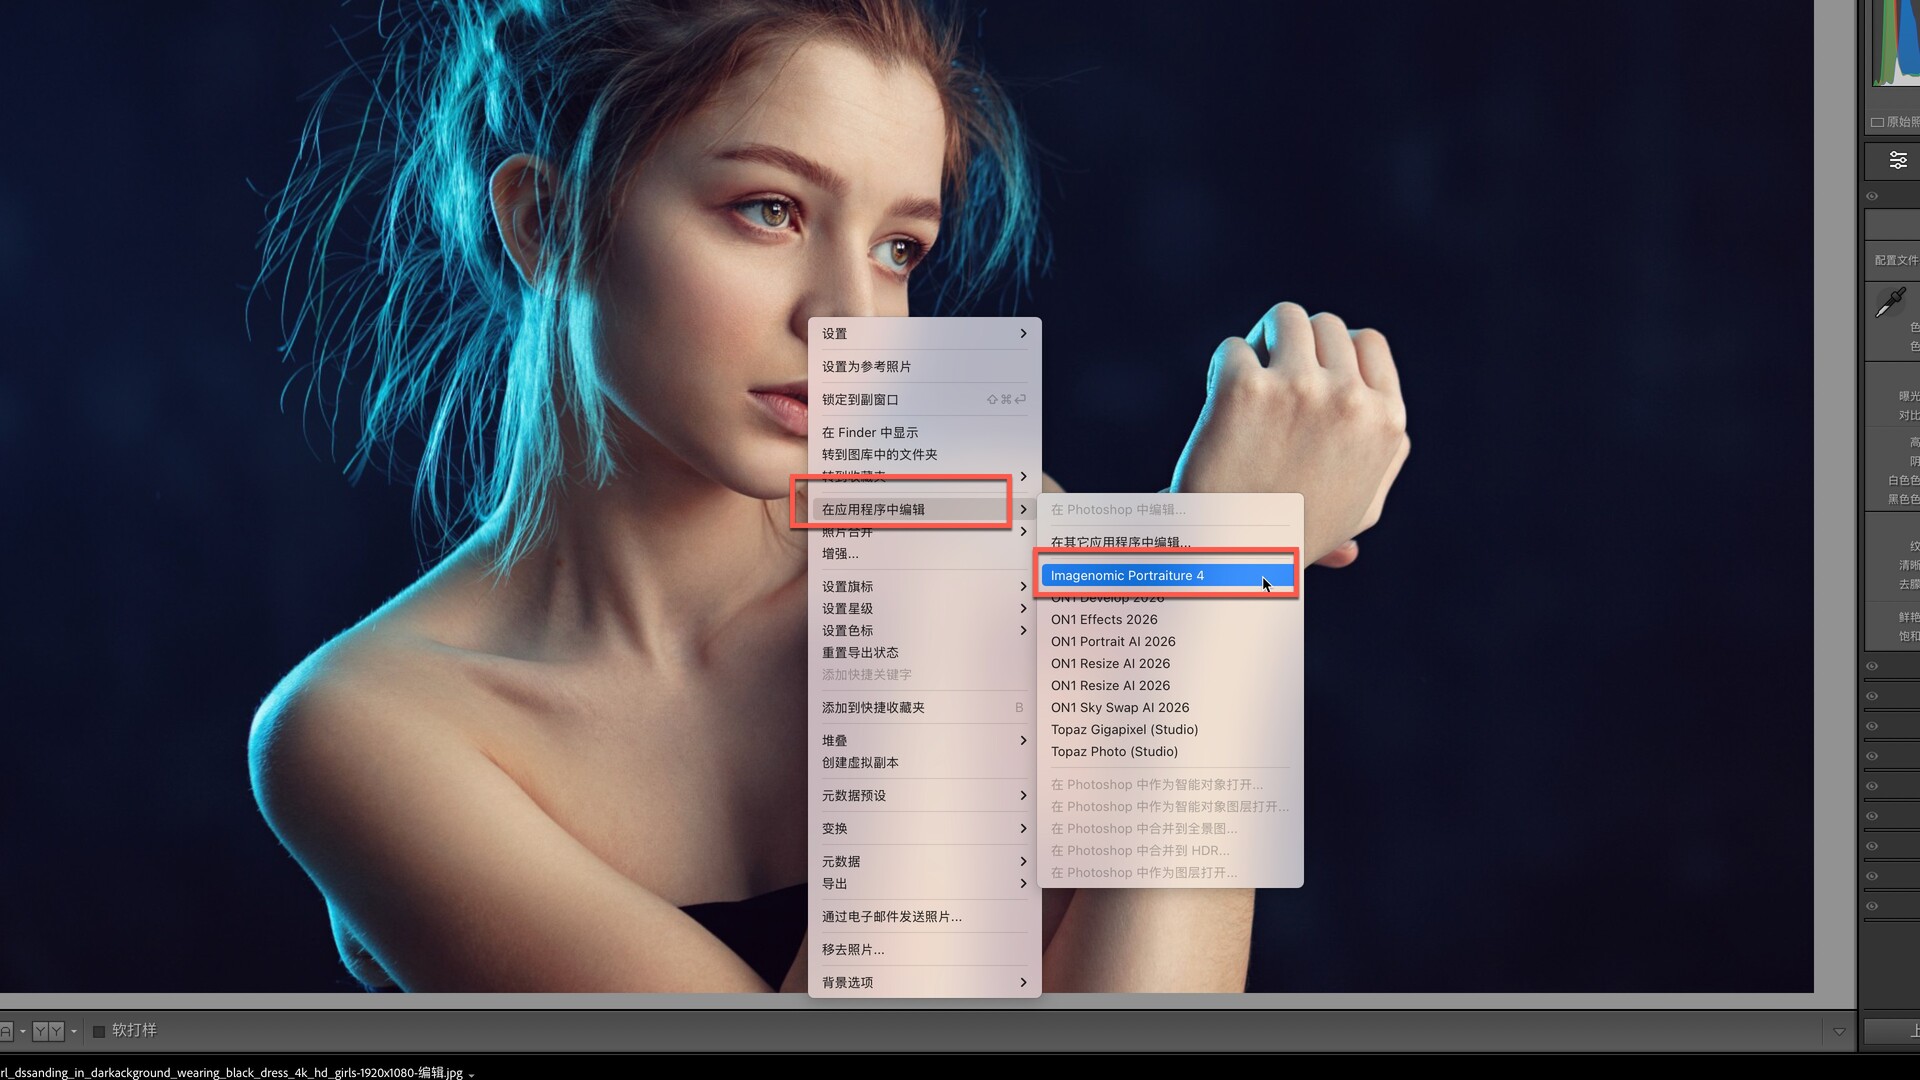Choose 创建虚拟副本 from the context menu
This screenshot has height=1080, width=1920.
click(x=860, y=762)
